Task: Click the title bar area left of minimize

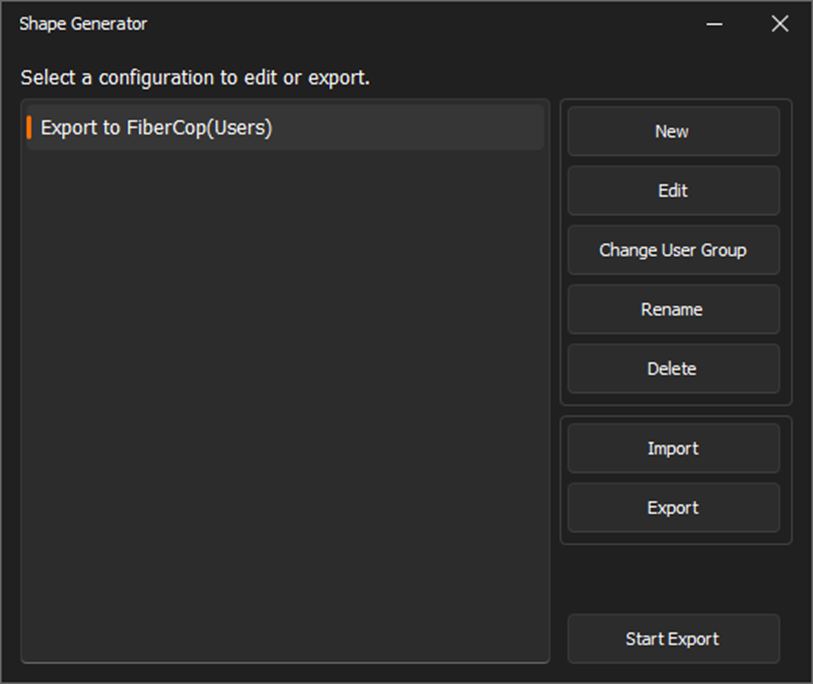Action: click(x=423, y=24)
